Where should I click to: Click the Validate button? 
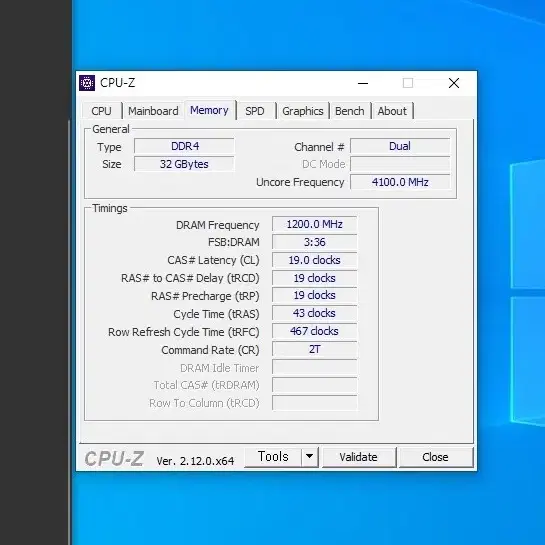[x=359, y=457]
